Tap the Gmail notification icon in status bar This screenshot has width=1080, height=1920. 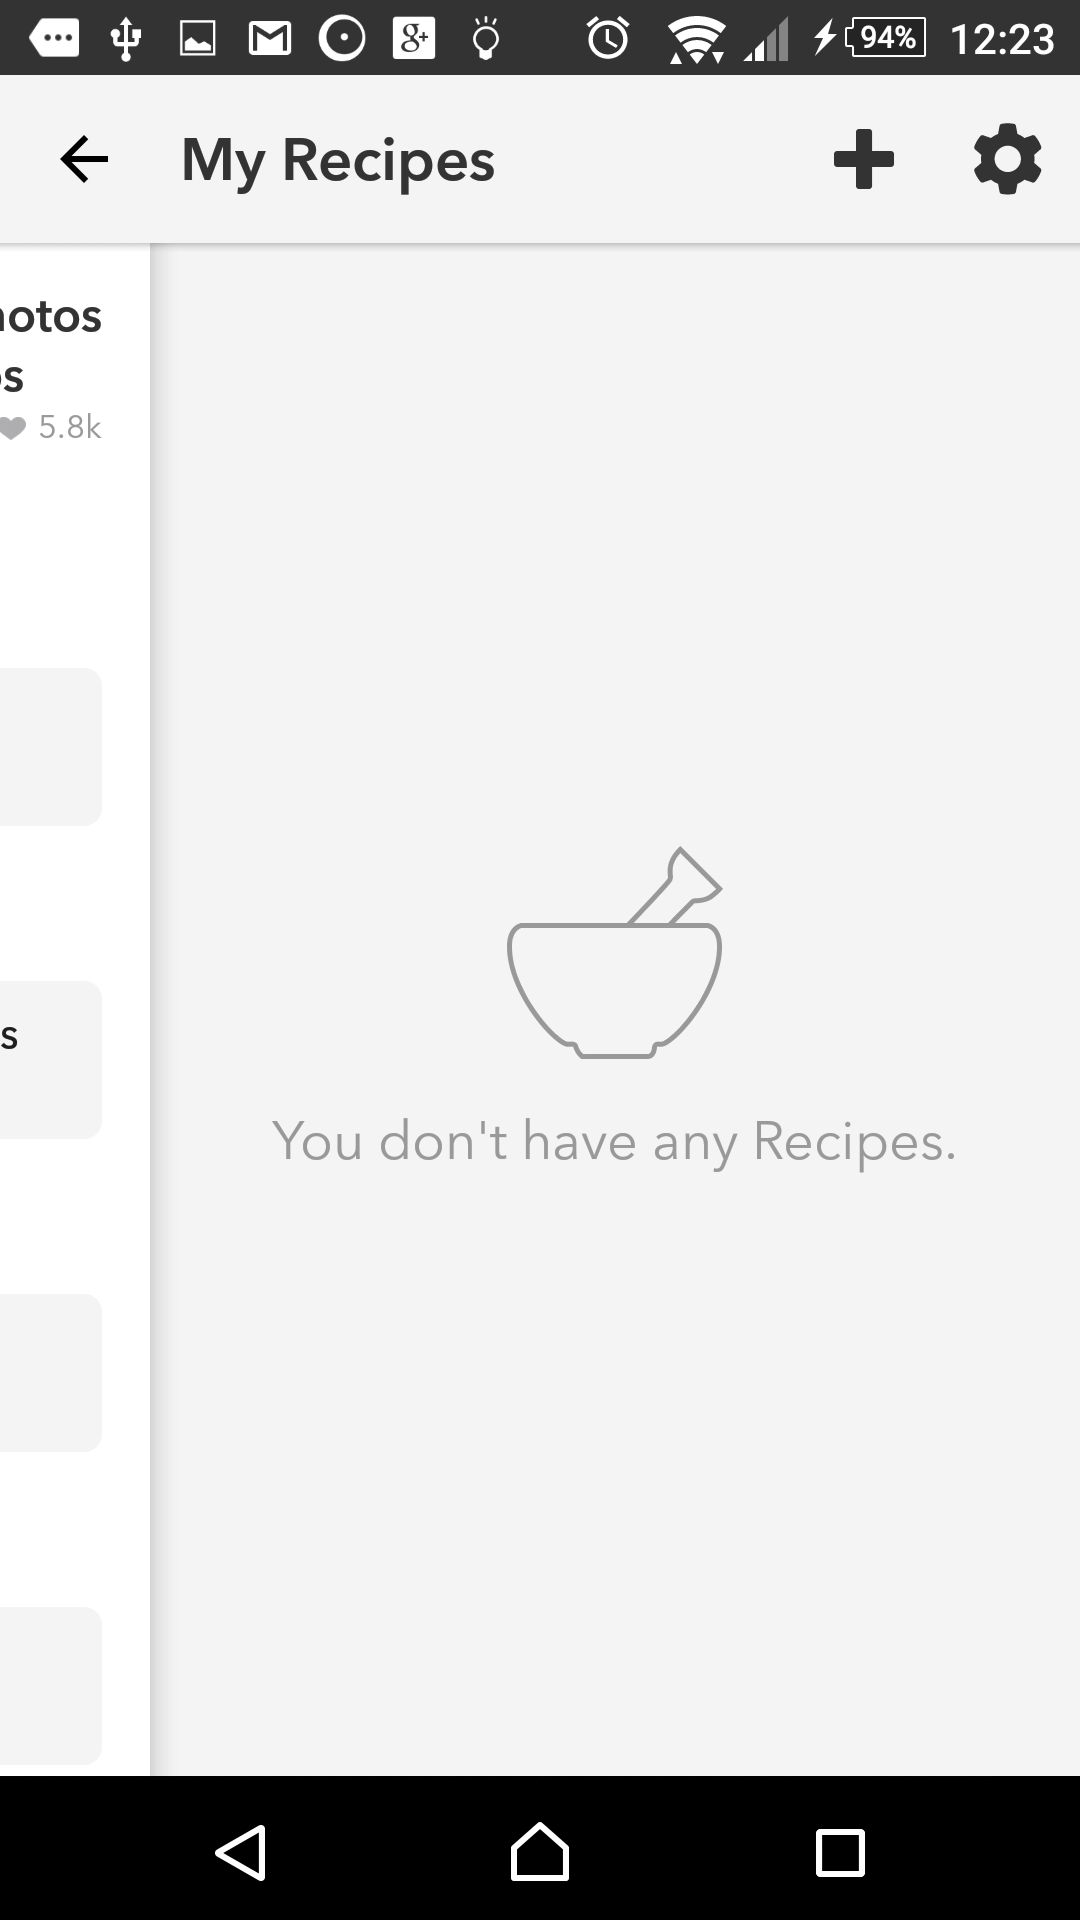click(269, 39)
